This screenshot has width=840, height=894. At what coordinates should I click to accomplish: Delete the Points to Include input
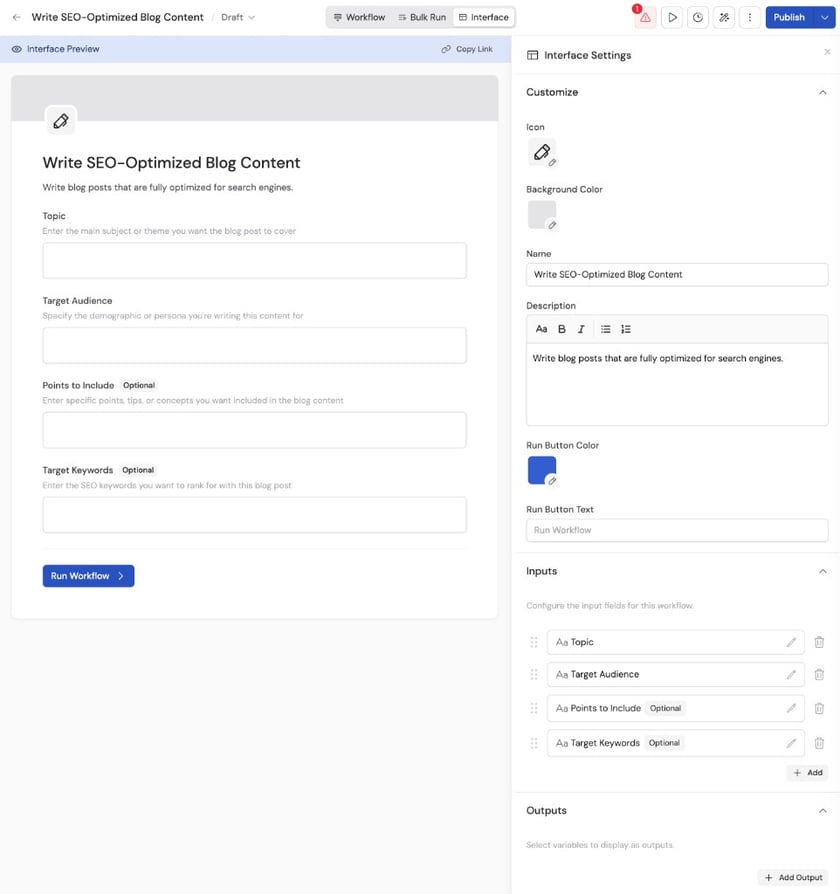pyautogui.click(x=819, y=708)
